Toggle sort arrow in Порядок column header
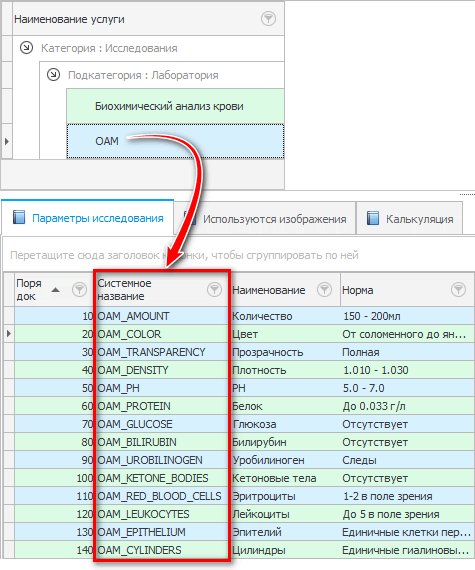 tap(55, 290)
